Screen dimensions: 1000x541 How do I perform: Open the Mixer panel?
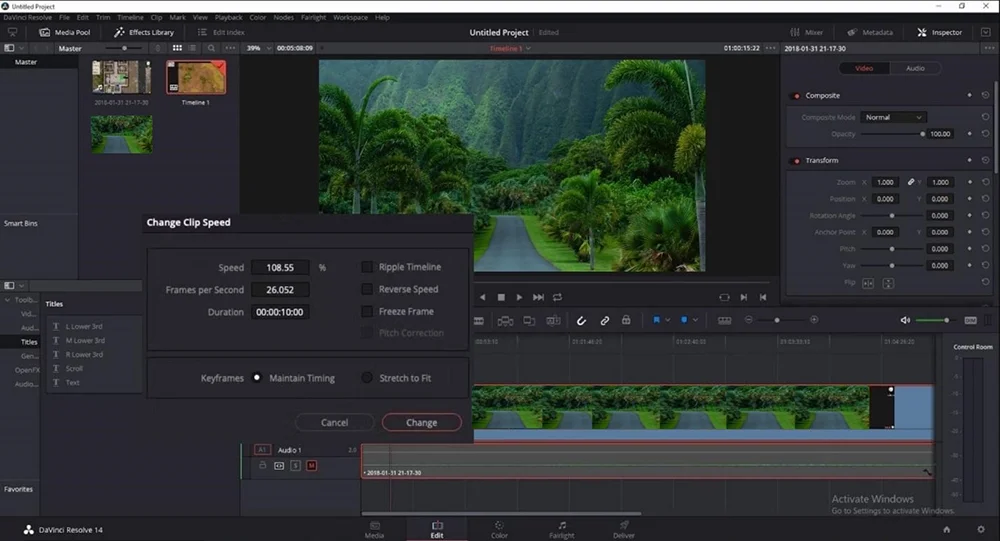pyautogui.click(x=806, y=32)
